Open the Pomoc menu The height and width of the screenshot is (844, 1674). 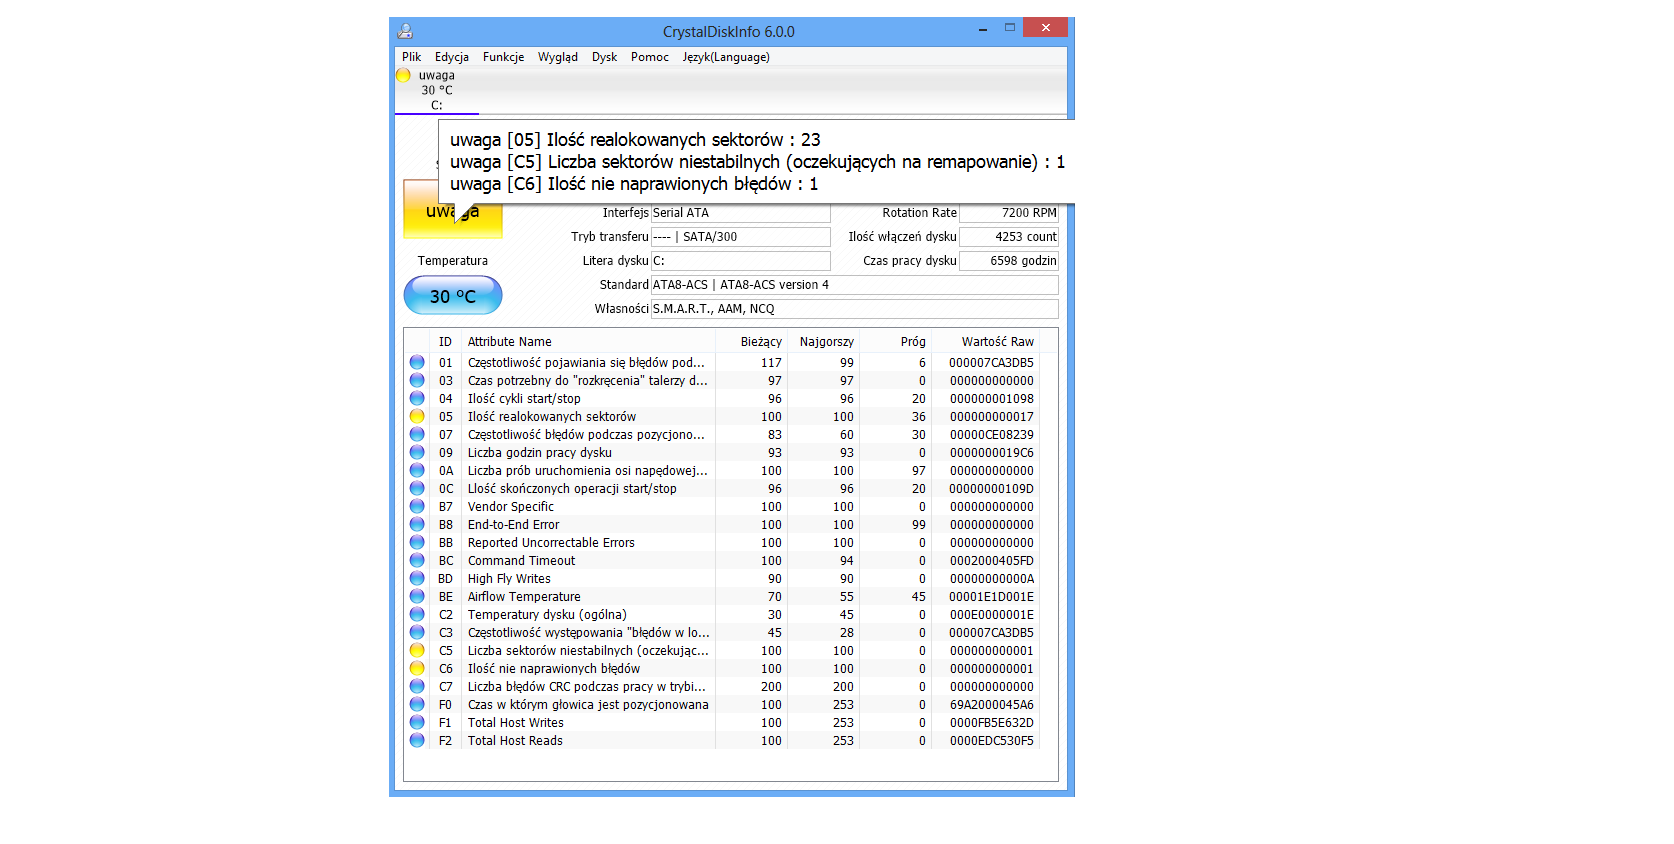[x=649, y=57]
